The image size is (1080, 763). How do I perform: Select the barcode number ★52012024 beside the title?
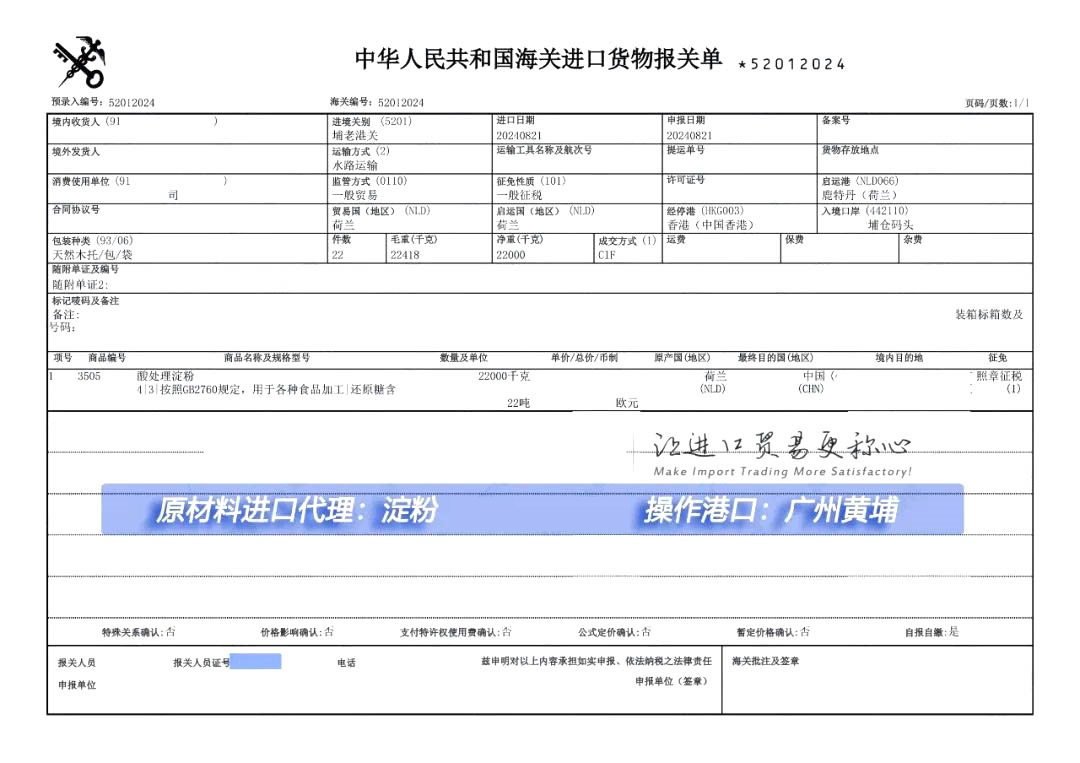click(791, 64)
